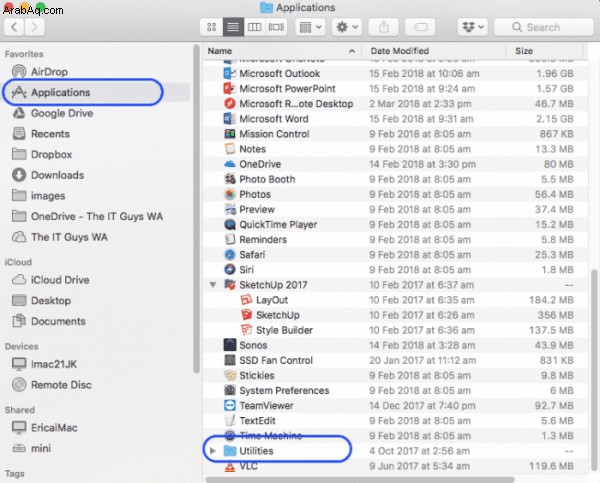Select Style Builder inside SketchUp 2017
The height and width of the screenshot is (483, 600).
click(395, 330)
